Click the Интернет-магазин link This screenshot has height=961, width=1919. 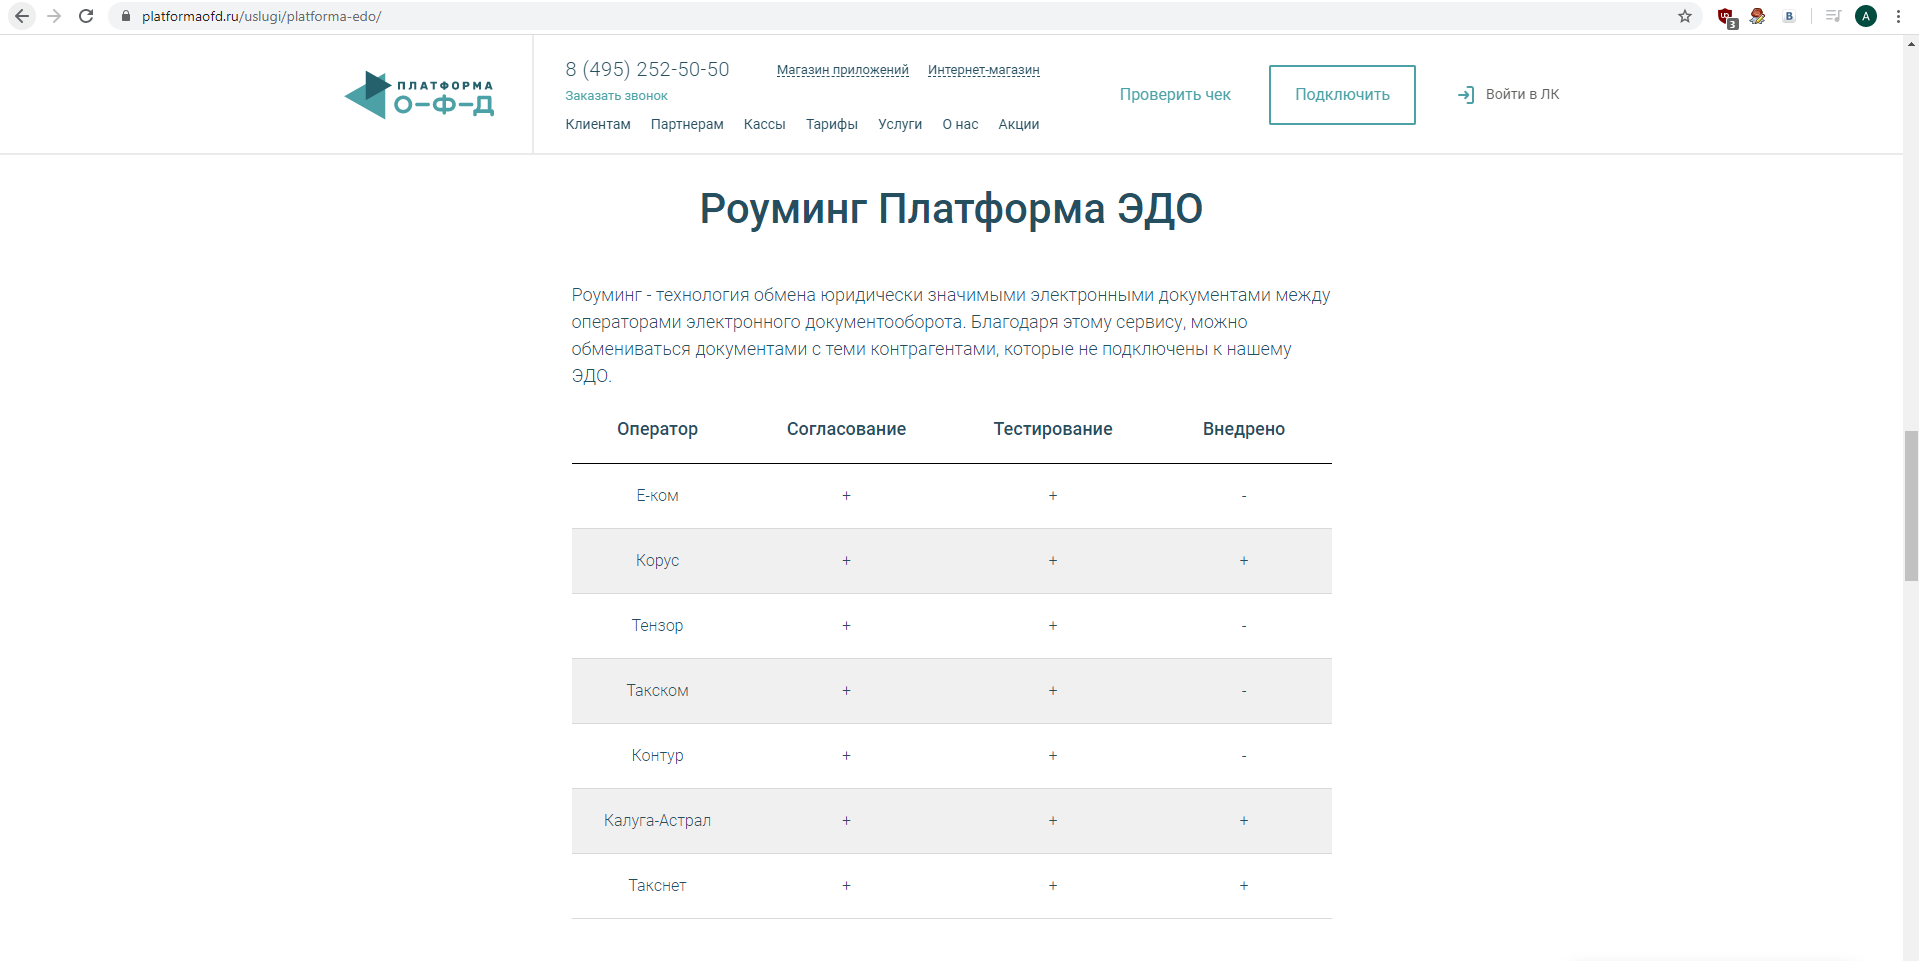[x=984, y=70]
